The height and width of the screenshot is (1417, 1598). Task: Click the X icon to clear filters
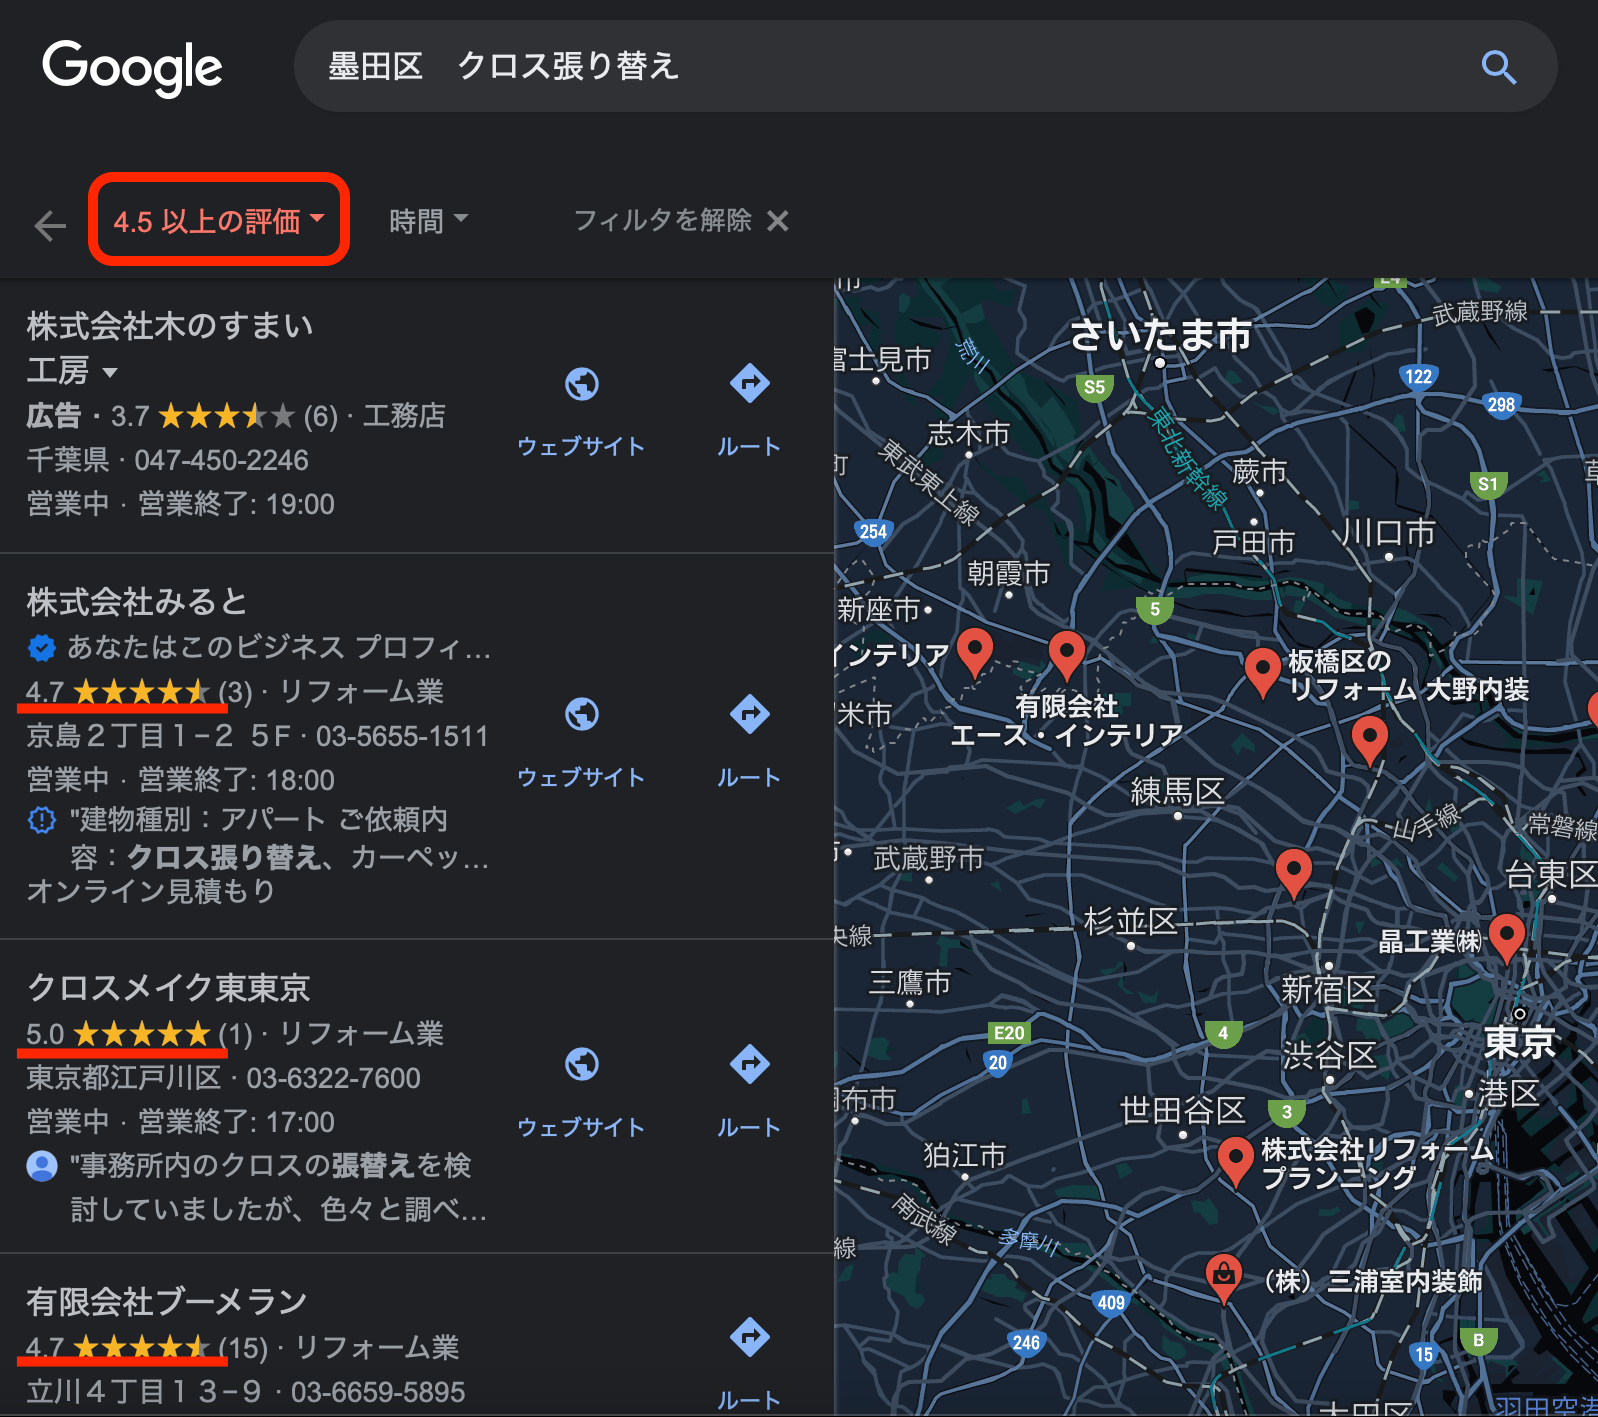778,220
